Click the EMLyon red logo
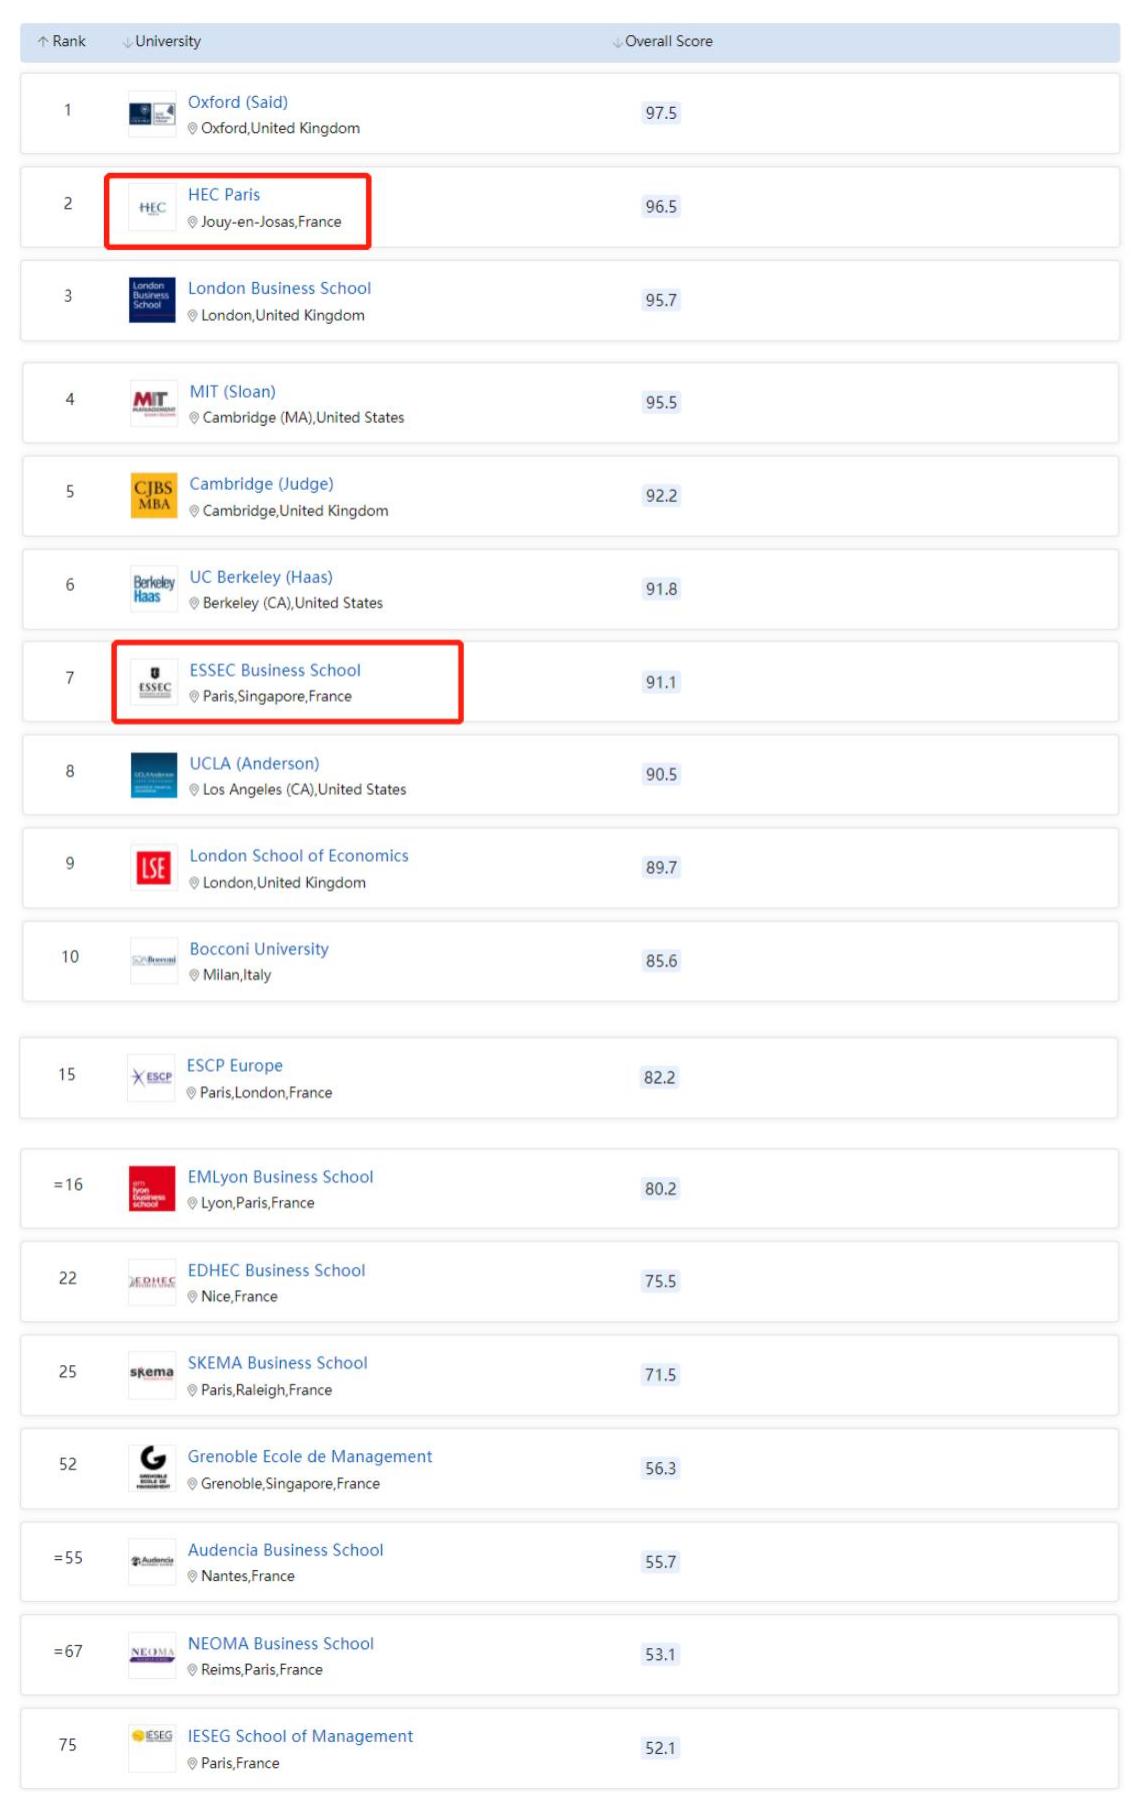This screenshot has width=1146, height=1807. pos(152,1188)
